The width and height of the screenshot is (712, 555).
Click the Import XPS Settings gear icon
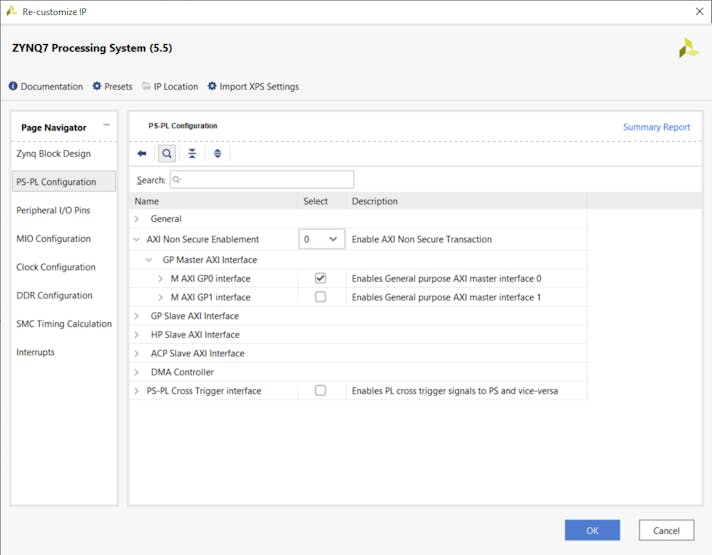[x=212, y=87]
